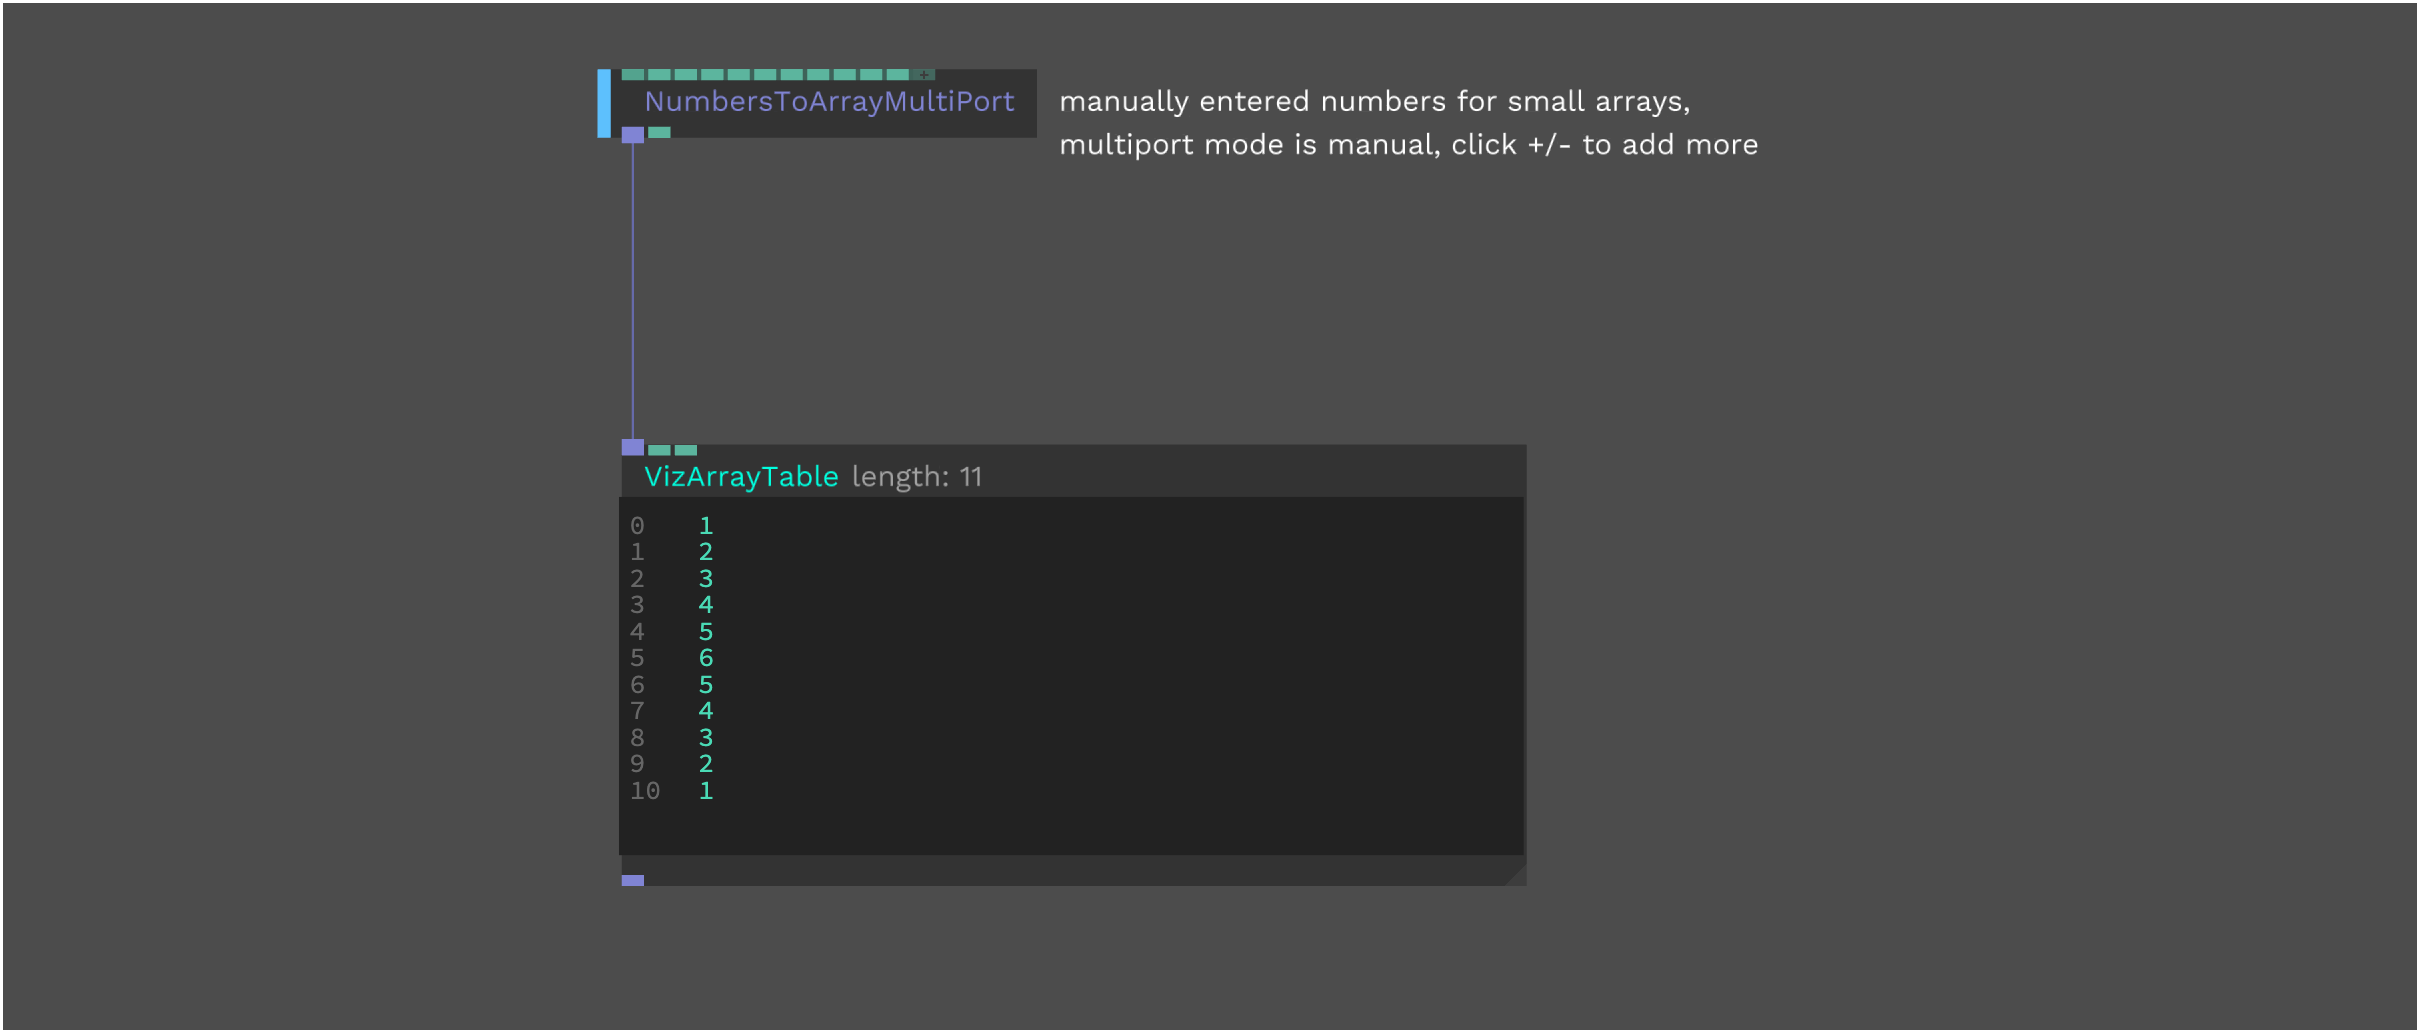Grab the VizArrayTable resize corner handle
Screen dimensions: 2417x1030
[x=1516, y=876]
